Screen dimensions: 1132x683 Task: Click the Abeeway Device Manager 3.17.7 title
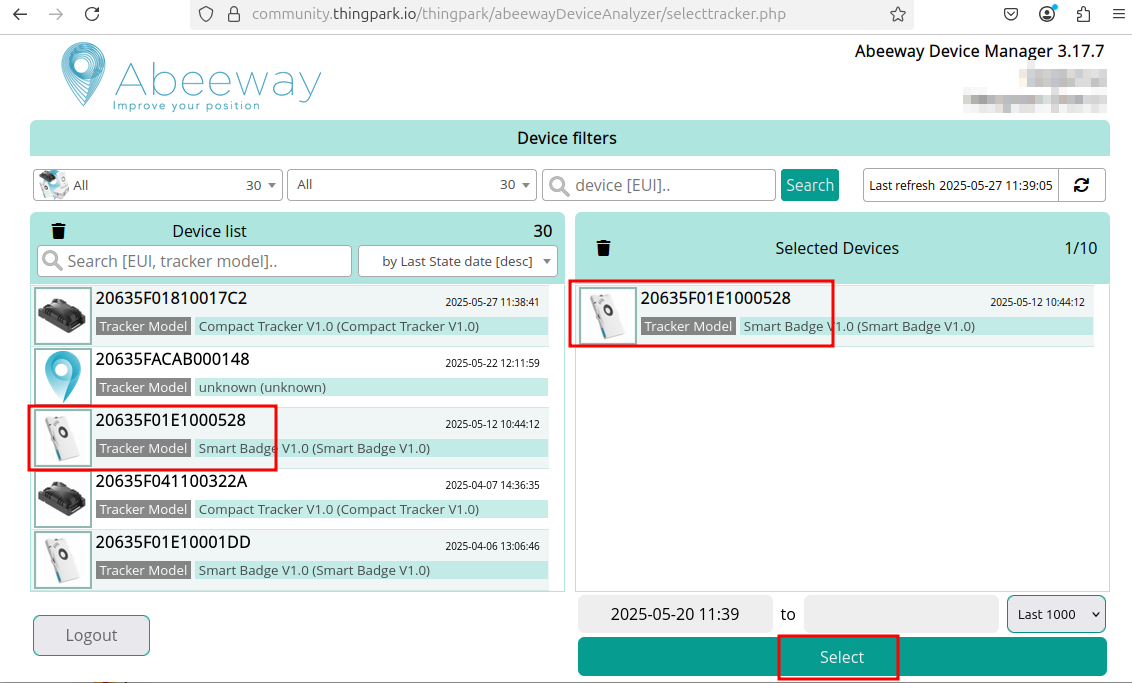tap(979, 51)
